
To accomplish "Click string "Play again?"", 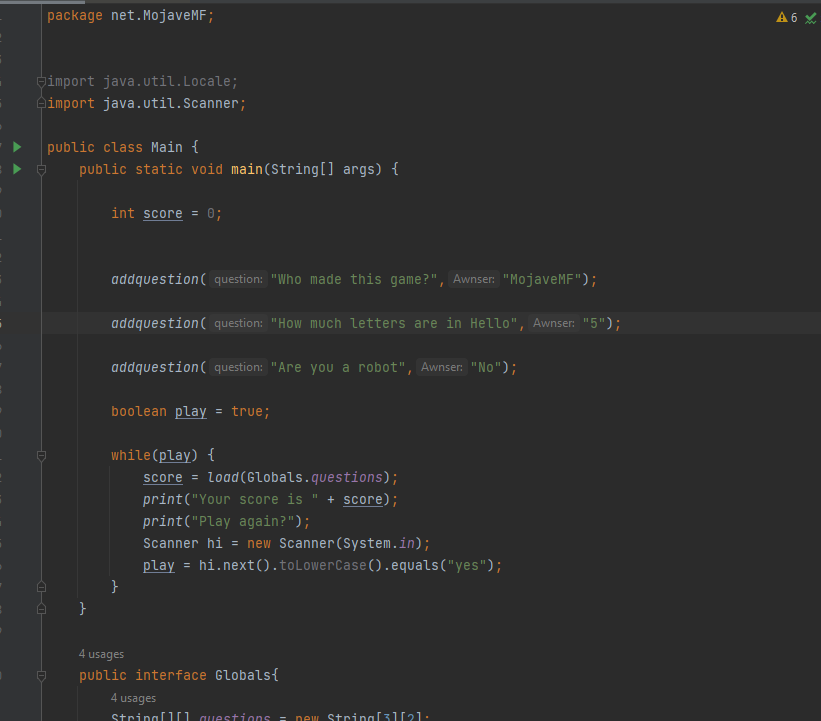I will (x=242, y=522).
